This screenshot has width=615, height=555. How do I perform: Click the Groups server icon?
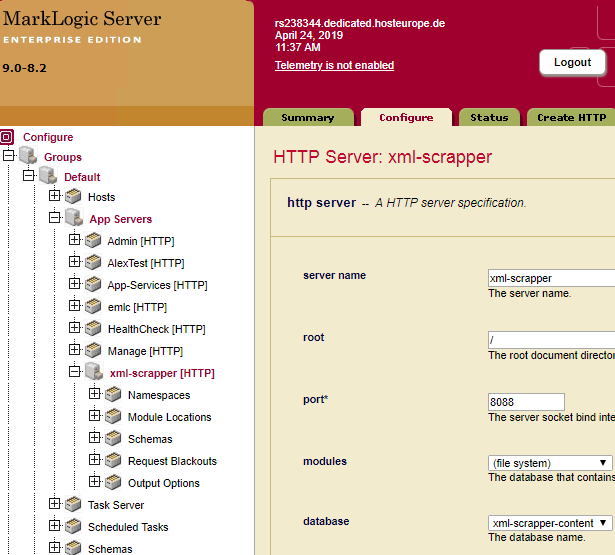[x=28, y=155]
